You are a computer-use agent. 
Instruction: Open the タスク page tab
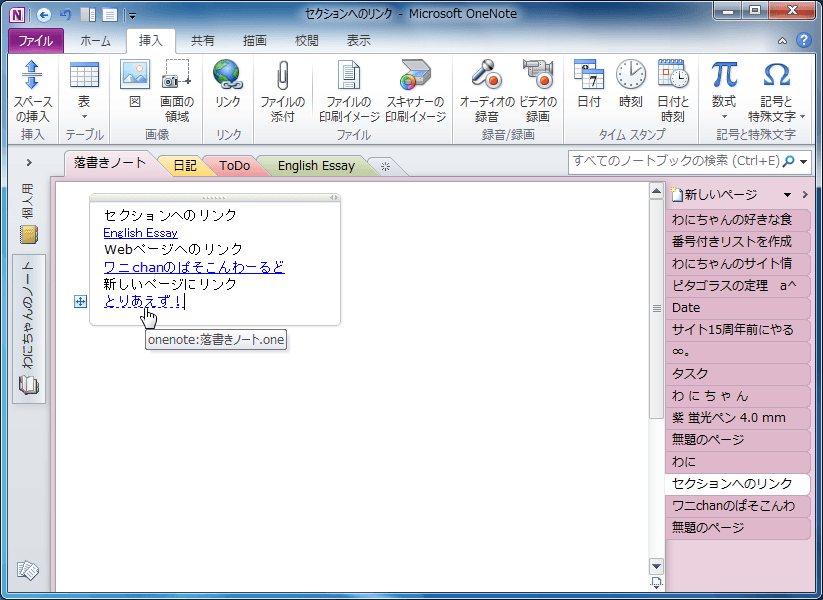pyautogui.click(x=737, y=374)
